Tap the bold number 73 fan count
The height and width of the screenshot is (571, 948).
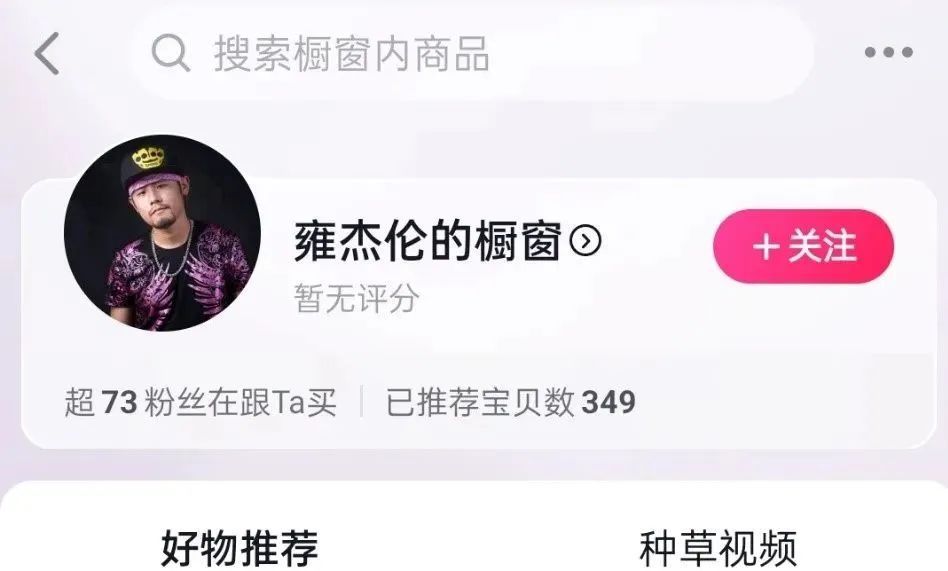pos(119,402)
